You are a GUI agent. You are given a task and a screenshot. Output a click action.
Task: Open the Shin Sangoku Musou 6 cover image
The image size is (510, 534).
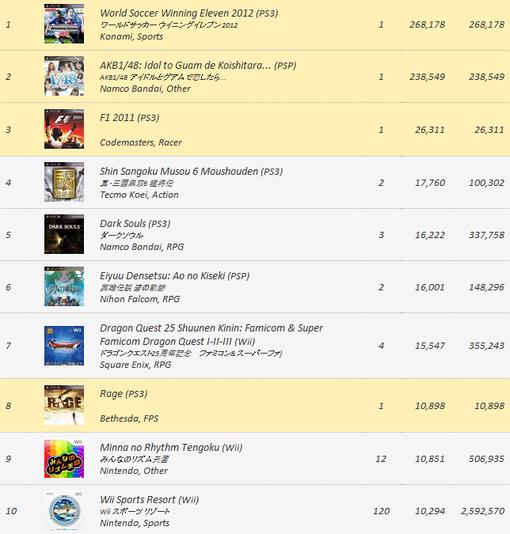coord(64,182)
